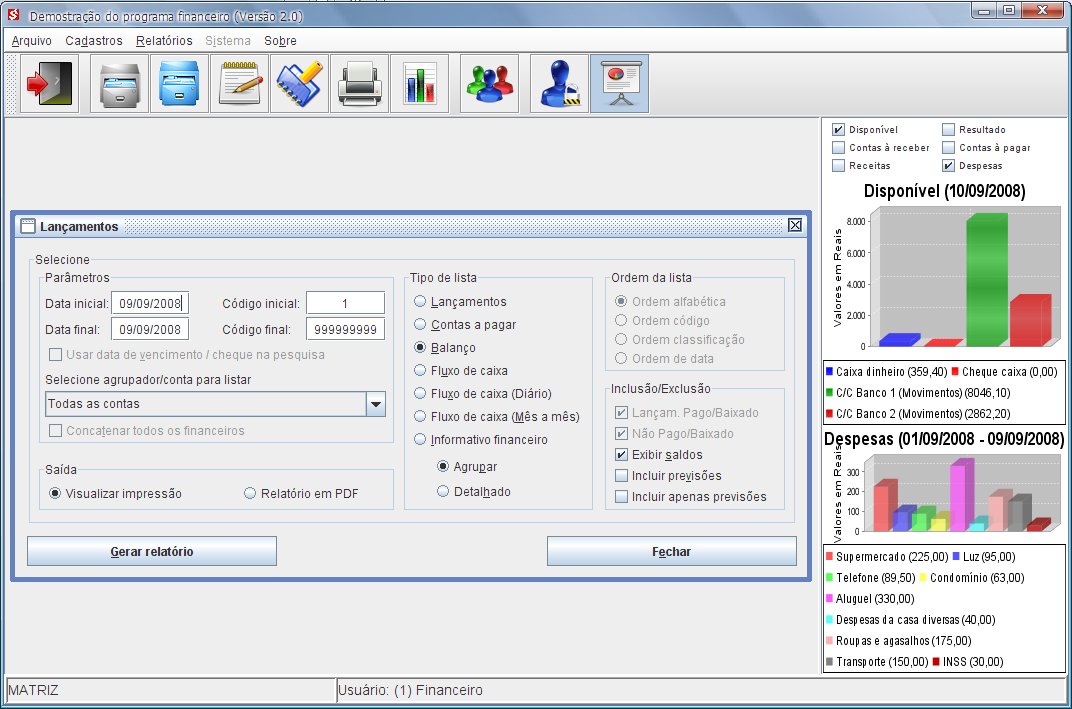Click the Código inicial field

(345, 303)
